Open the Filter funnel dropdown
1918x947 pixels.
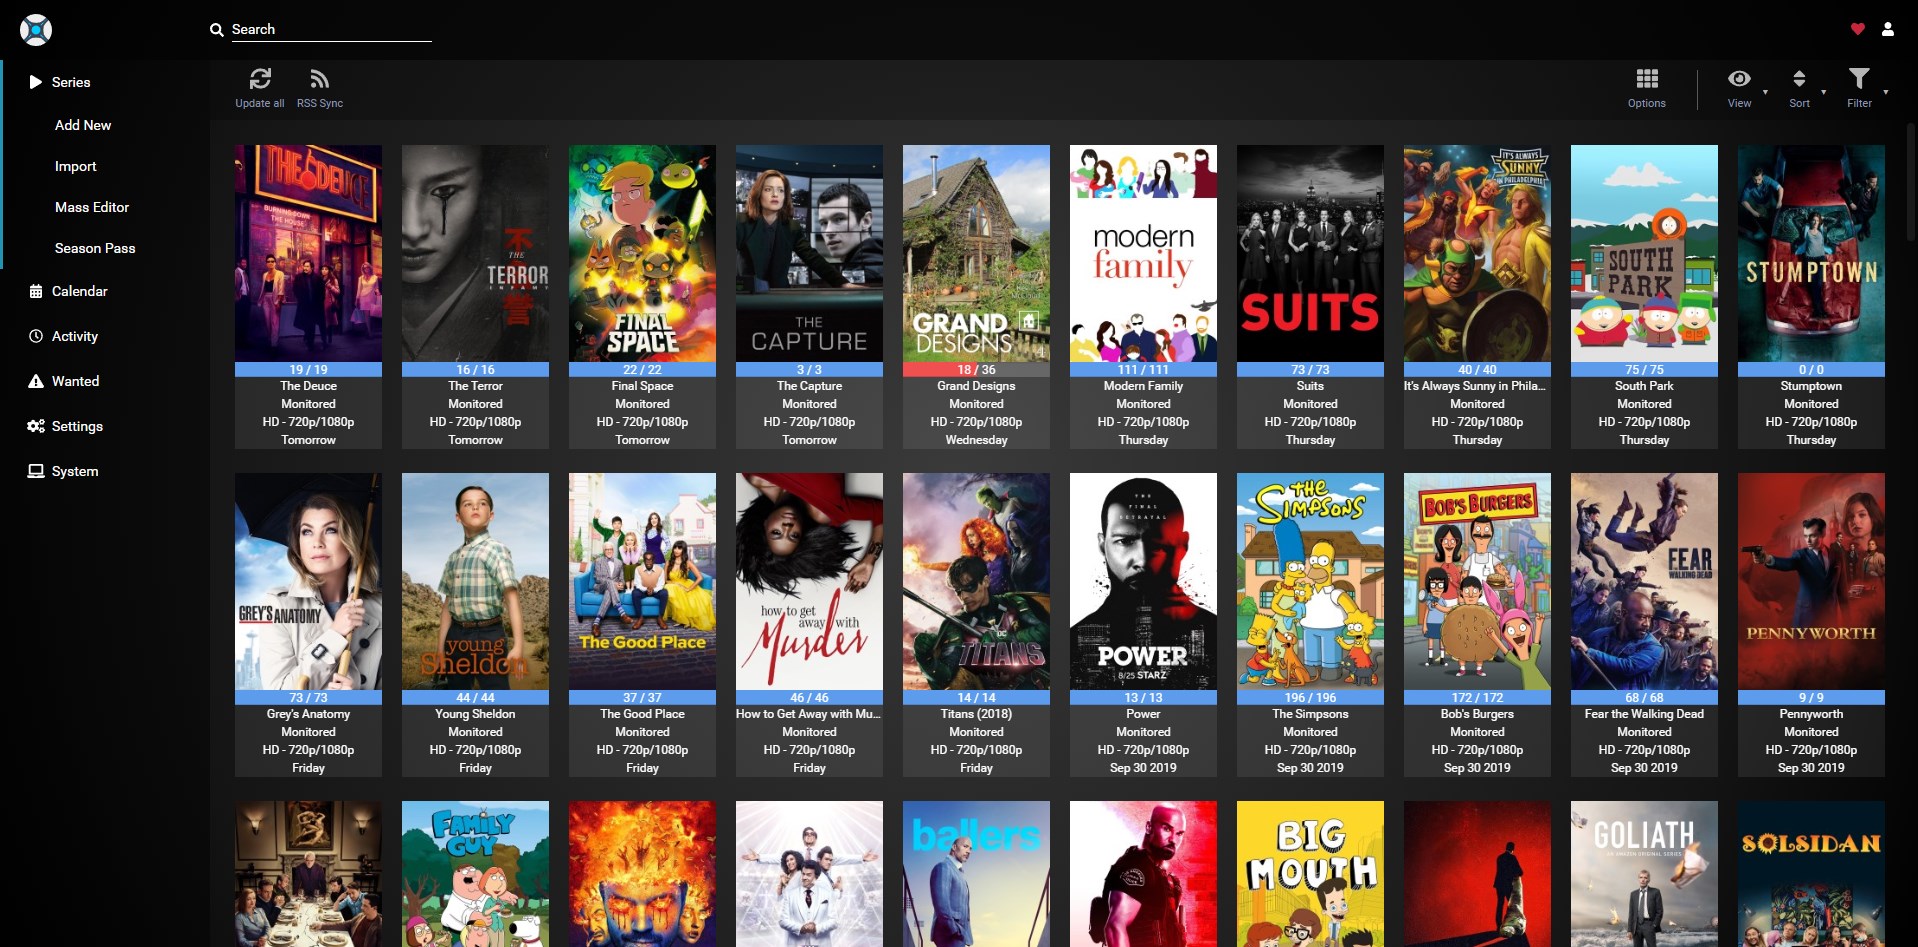pos(1859,80)
